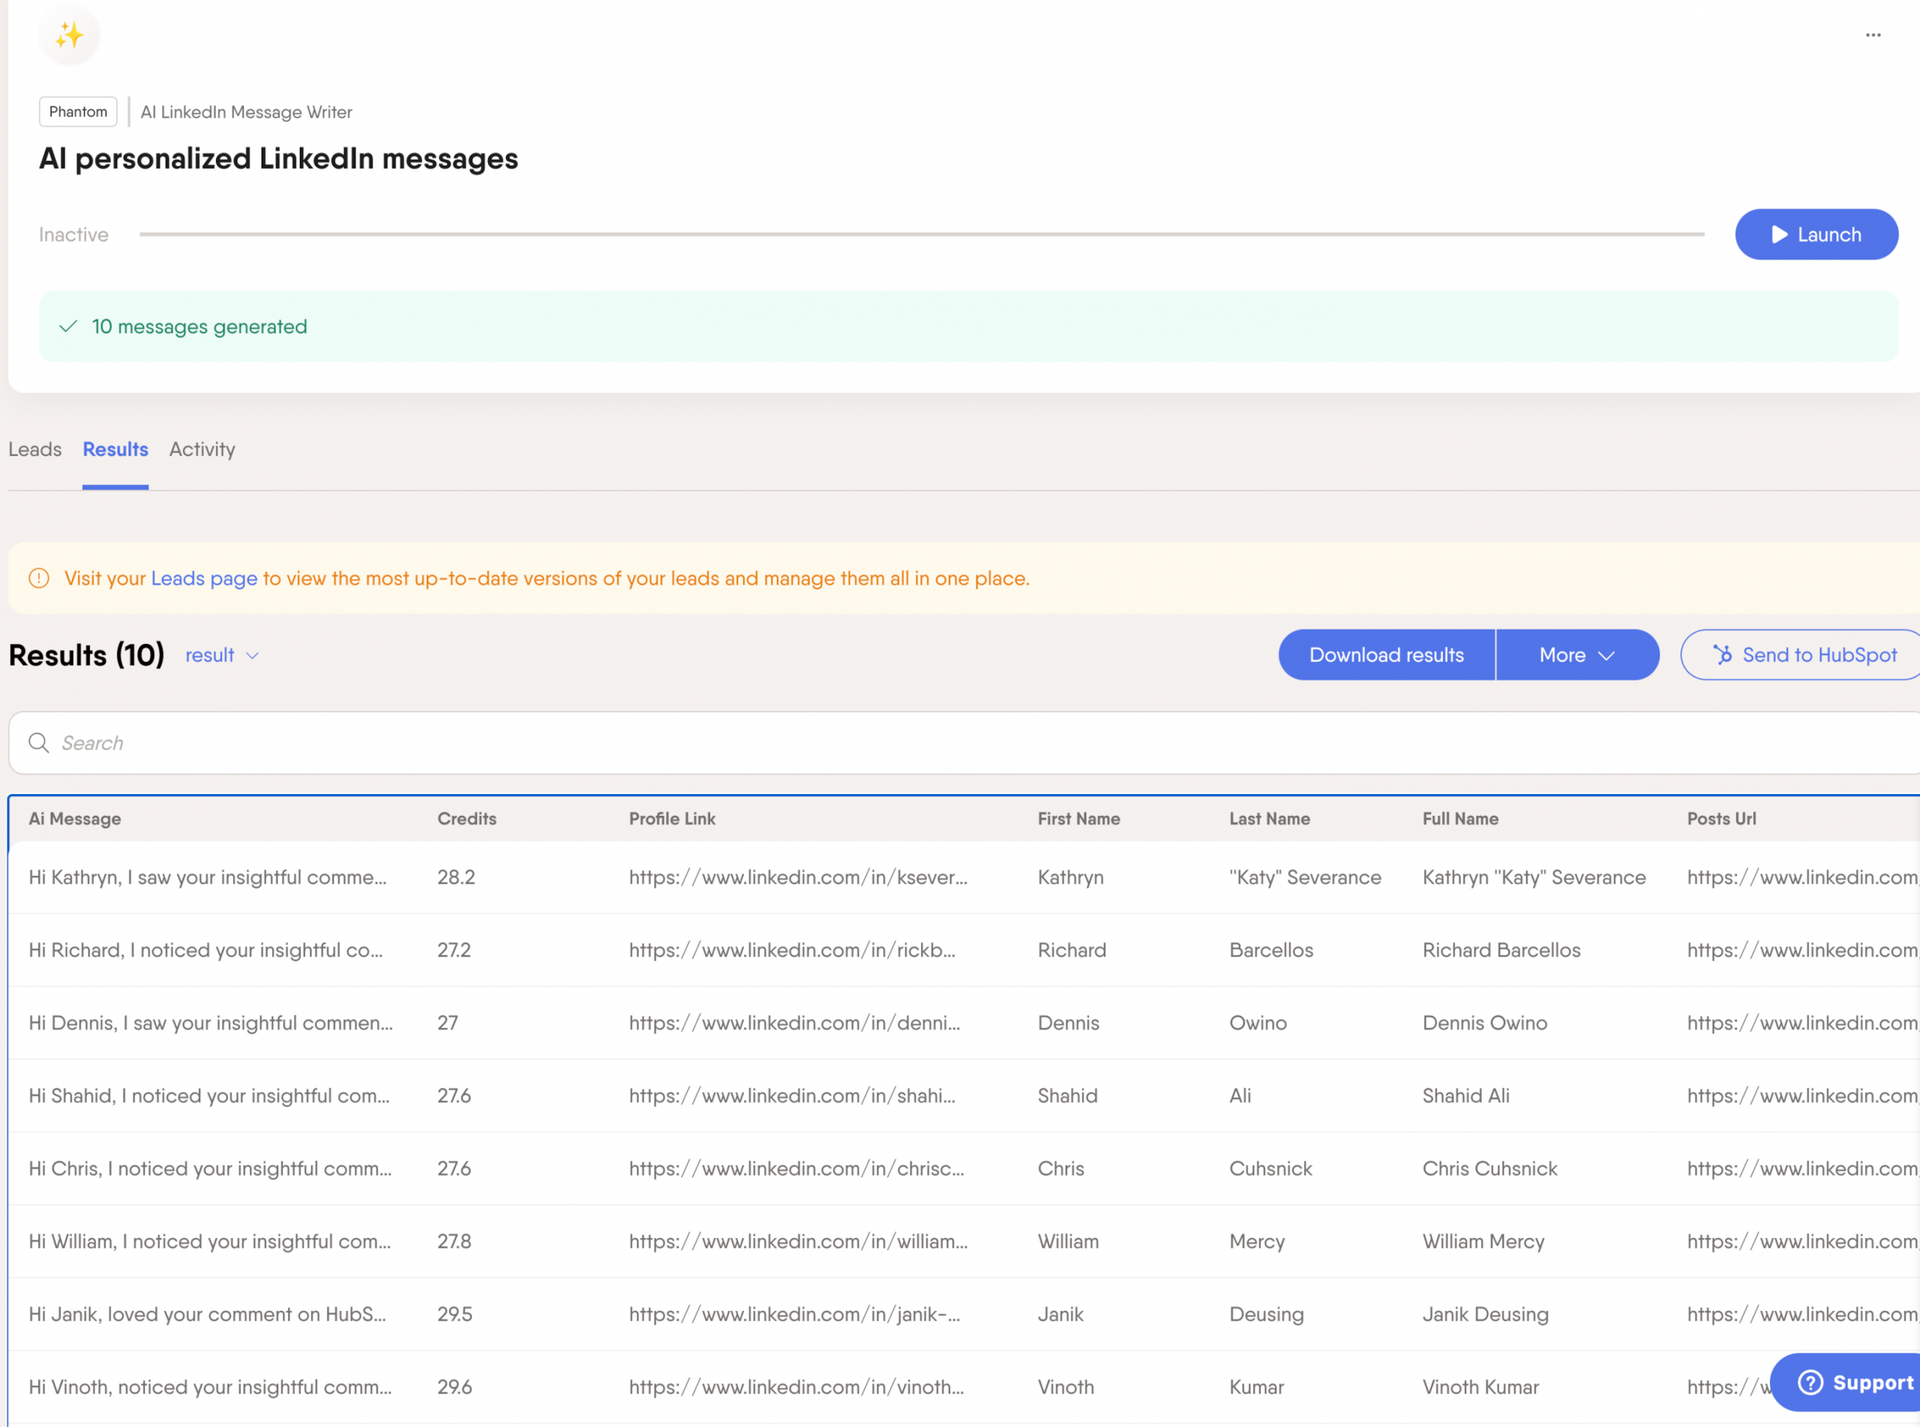Click the Credits column header
The width and height of the screenshot is (1920, 1427).
point(467,818)
